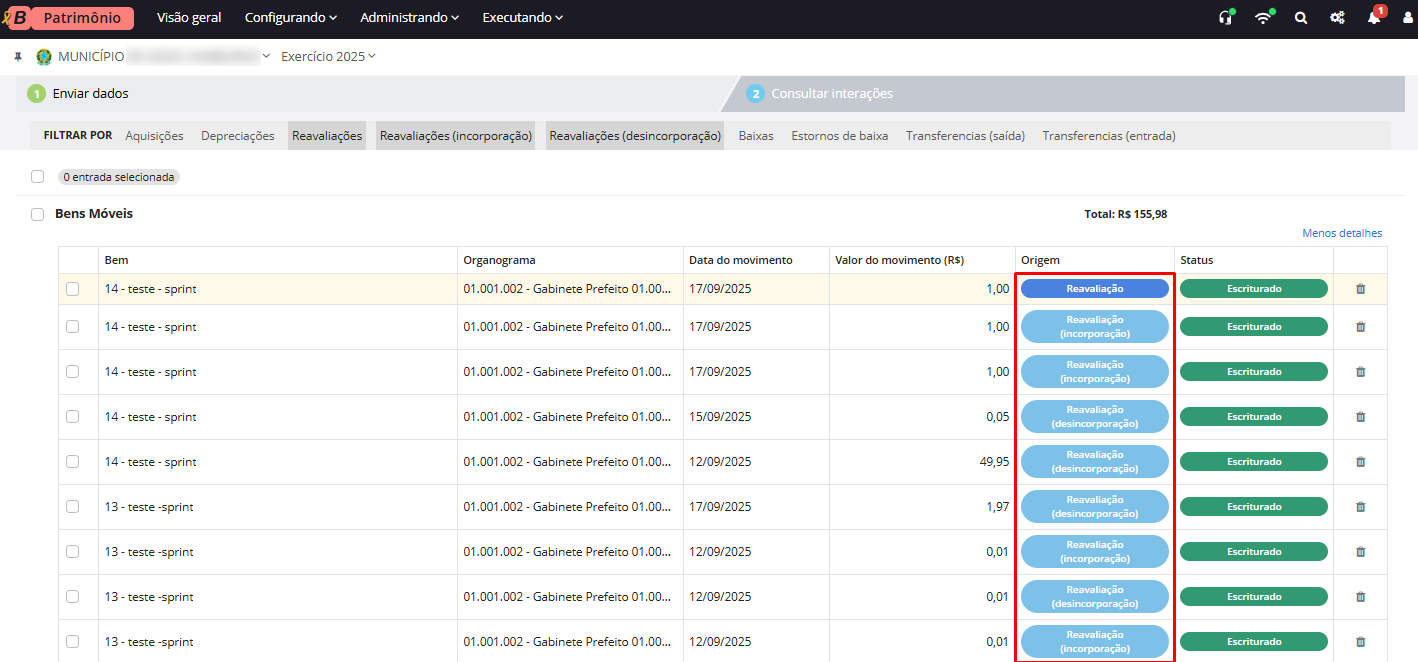Select checkbox for the 49,95 row
The width and height of the screenshot is (1418, 662).
[72, 462]
